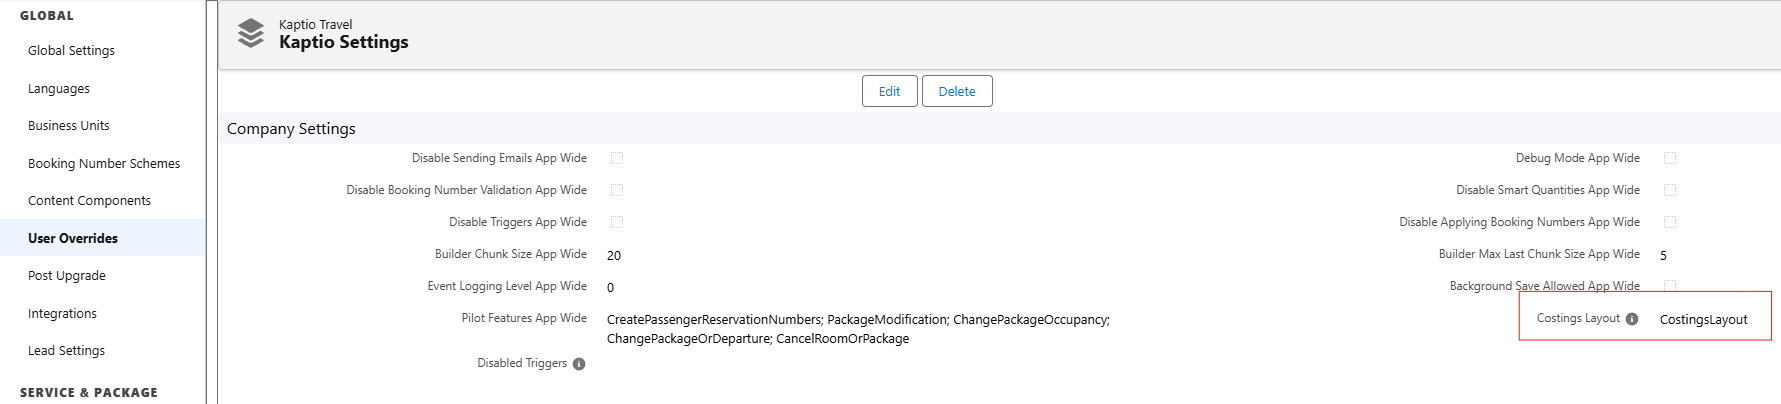The width and height of the screenshot is (1781, 404).
Task: Toggle Disable Smart Quantities App Wide checkbox
Action: pyautogui.click(x=1670, y=190)
